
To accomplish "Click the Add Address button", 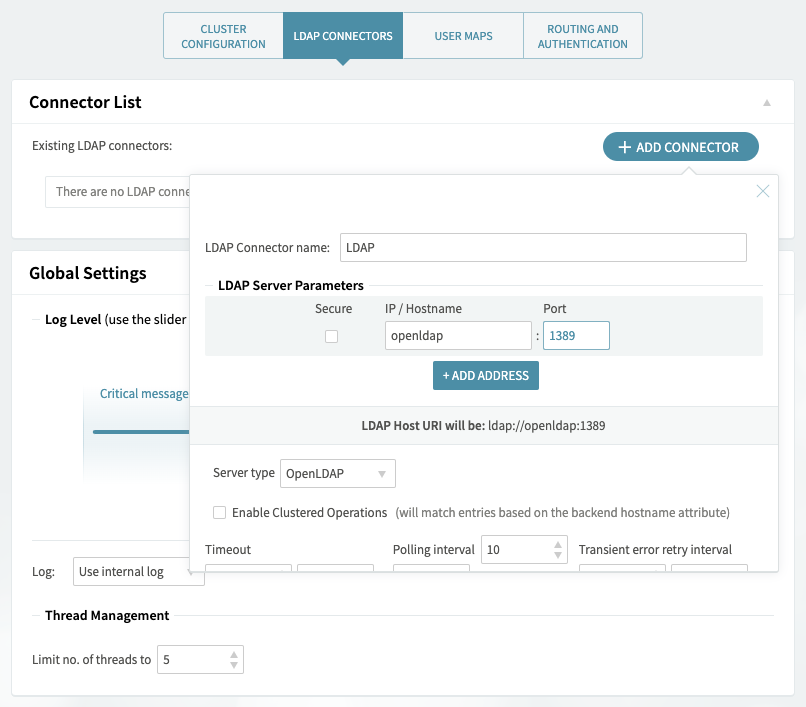I will pos(486,375).
